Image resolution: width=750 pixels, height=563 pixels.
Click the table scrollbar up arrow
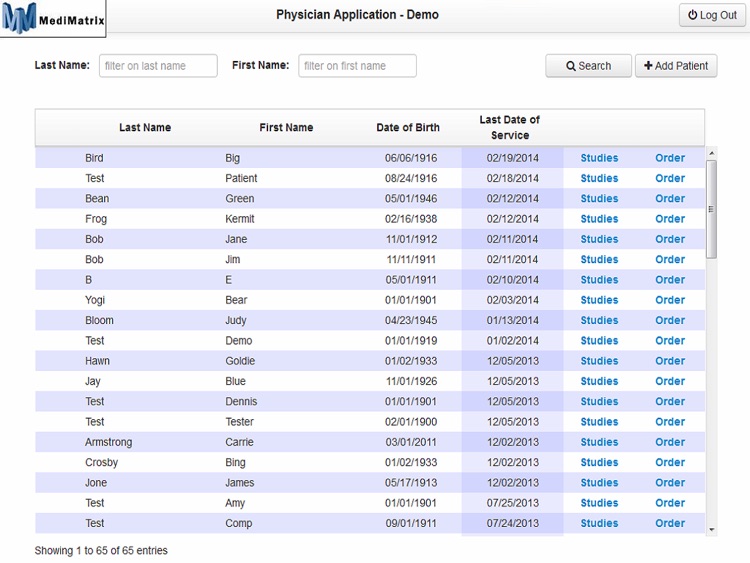coord(712,153)
